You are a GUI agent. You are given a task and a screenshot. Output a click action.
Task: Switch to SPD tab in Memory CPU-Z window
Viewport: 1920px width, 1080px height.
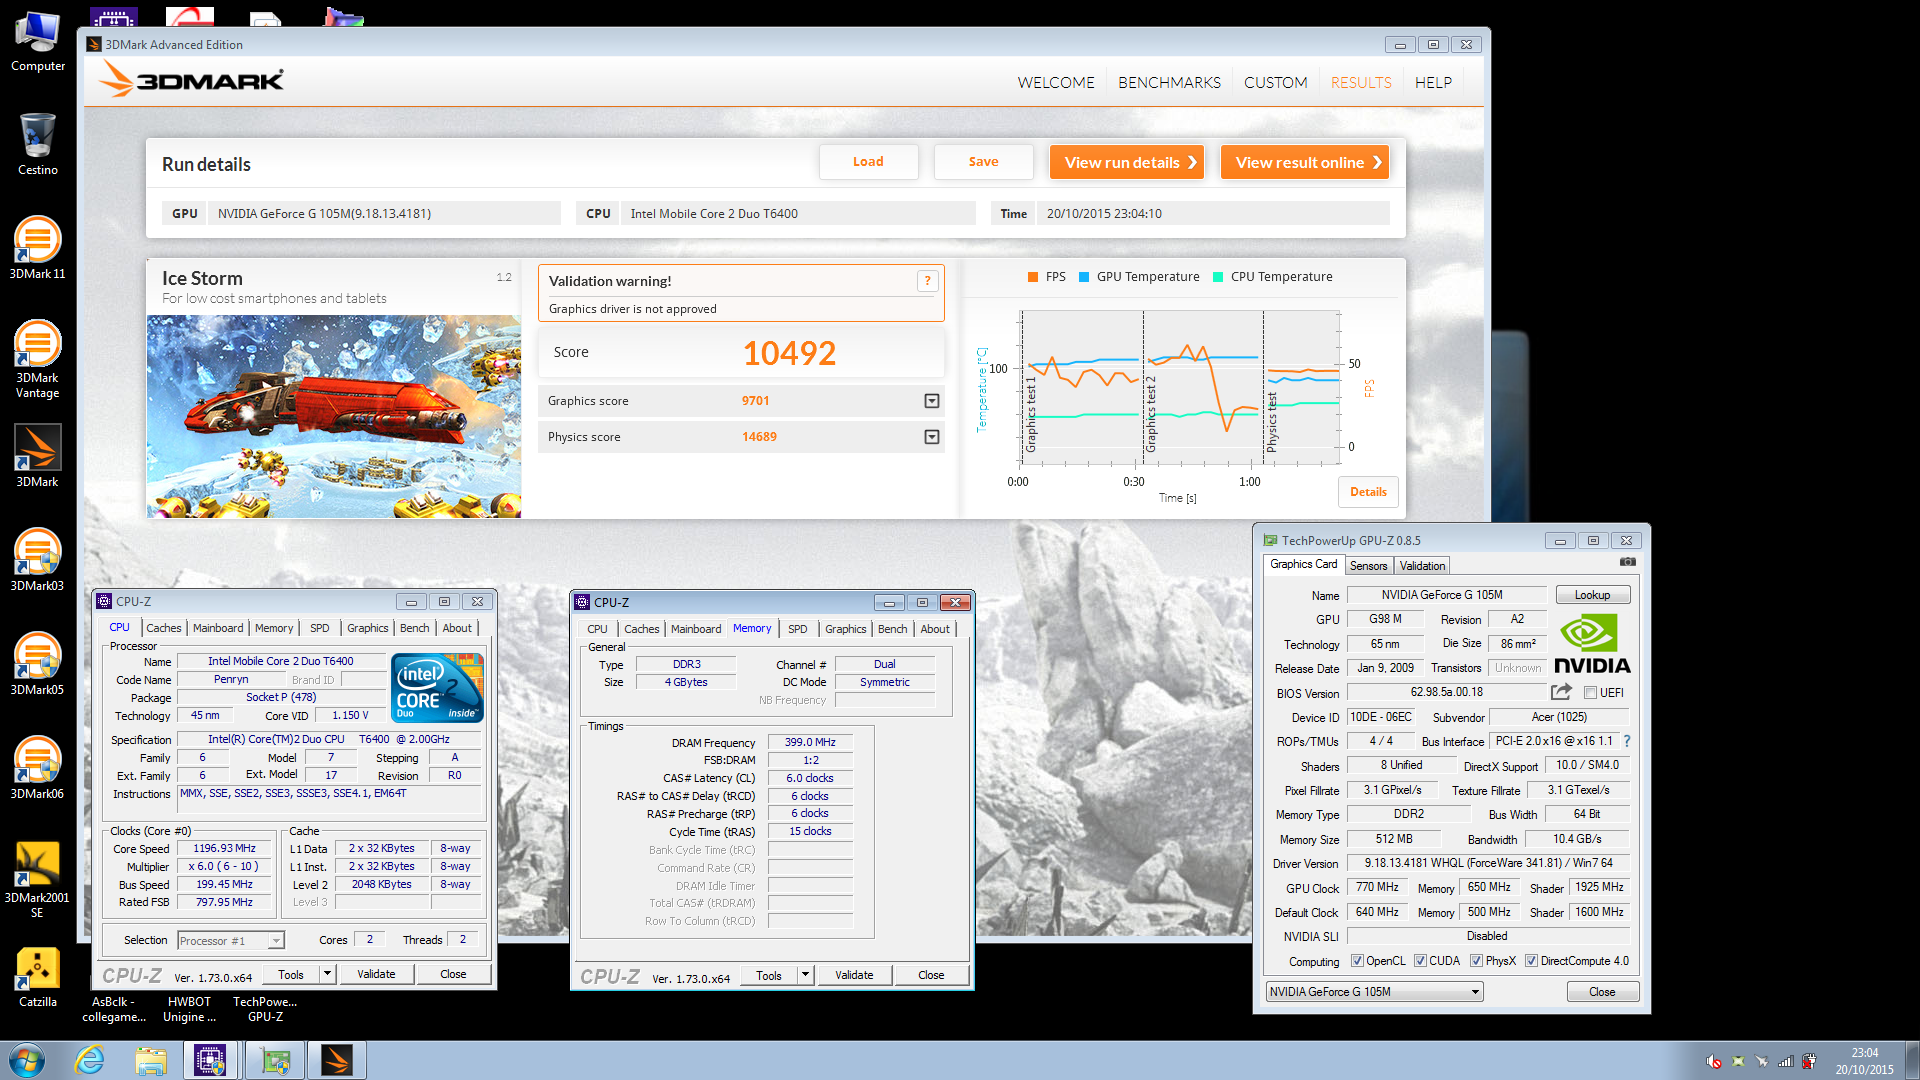coord(797,629)
